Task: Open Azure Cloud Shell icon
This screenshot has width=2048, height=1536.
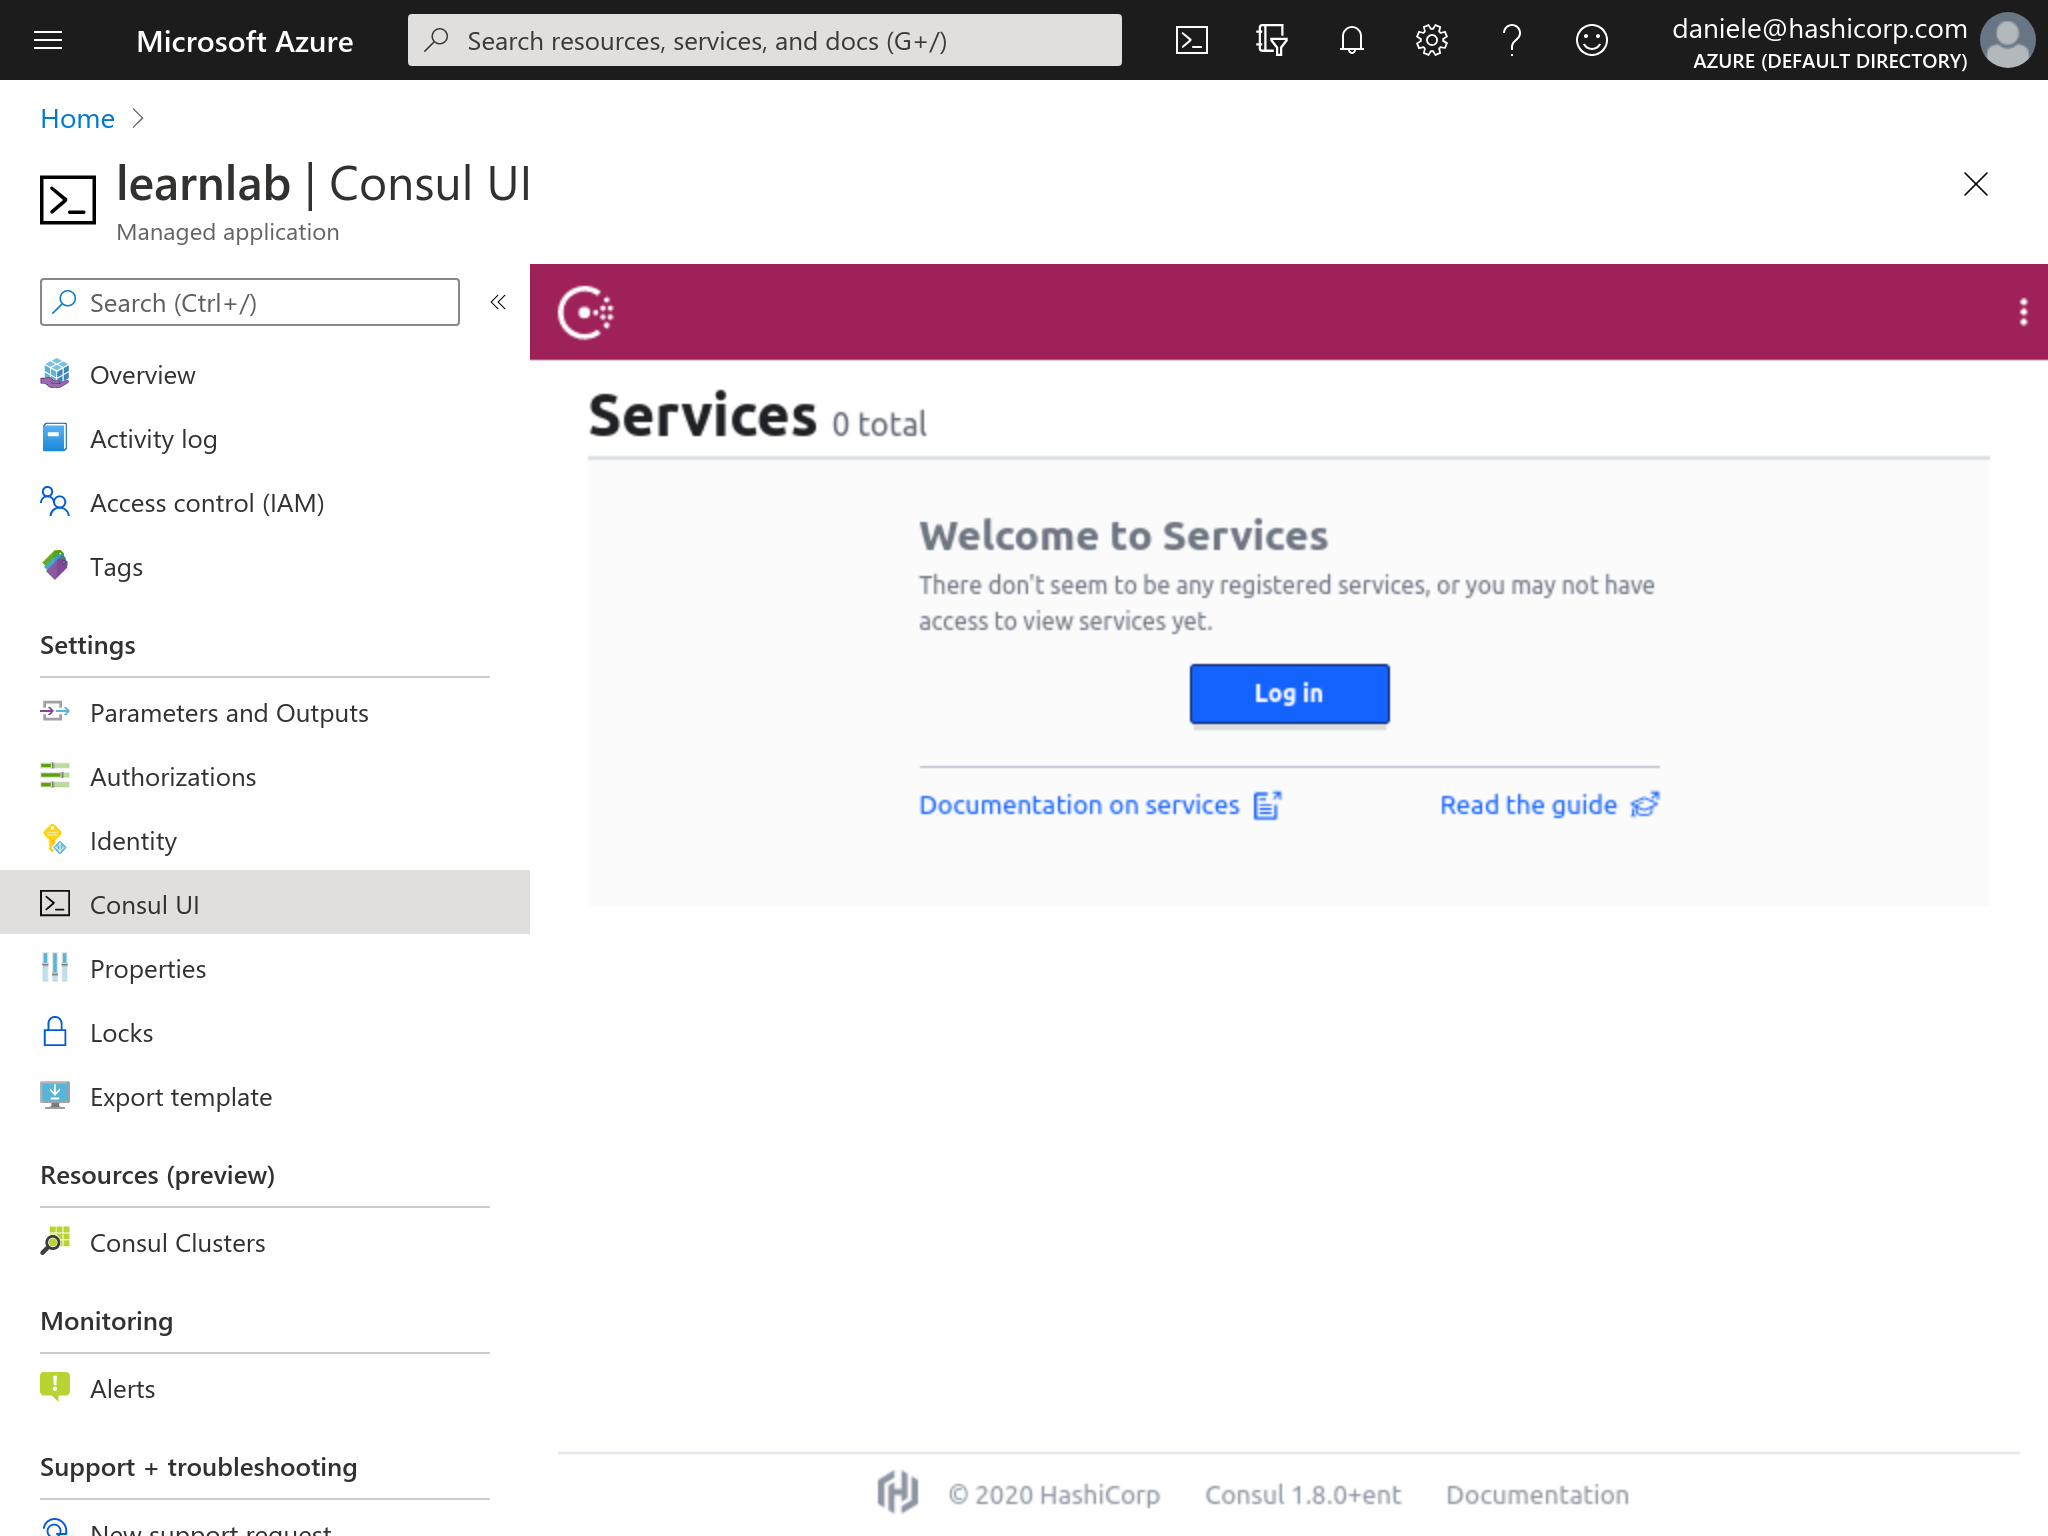Action: tap(1191, 40)
